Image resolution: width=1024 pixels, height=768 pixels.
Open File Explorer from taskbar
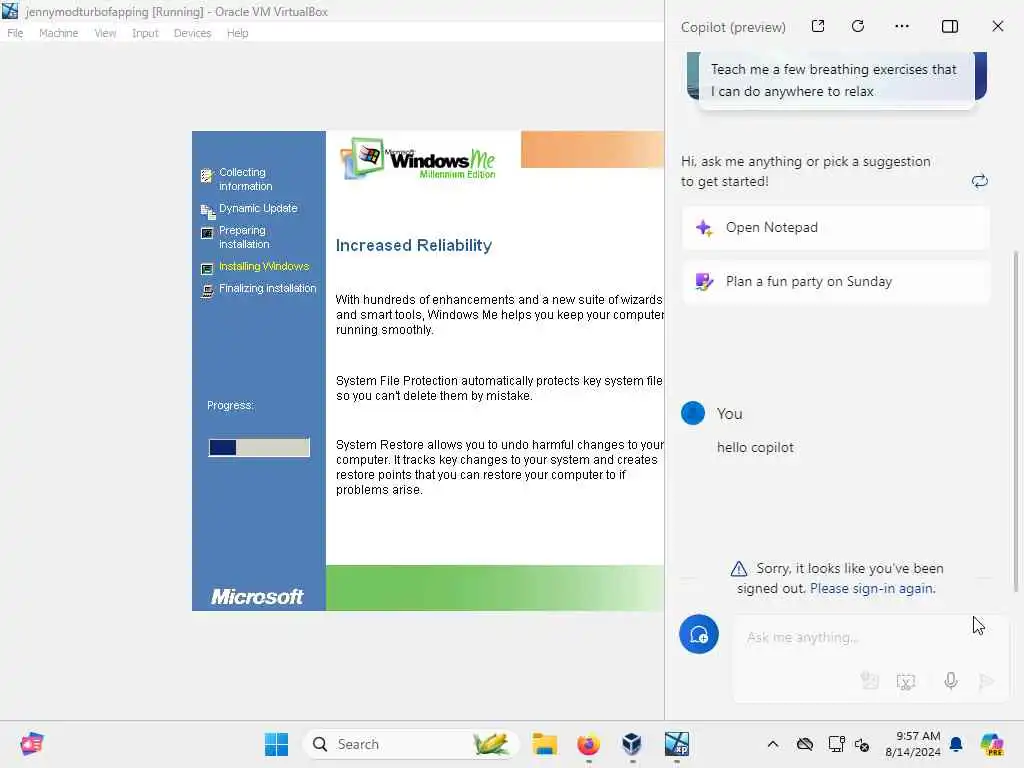pos(544,744)
